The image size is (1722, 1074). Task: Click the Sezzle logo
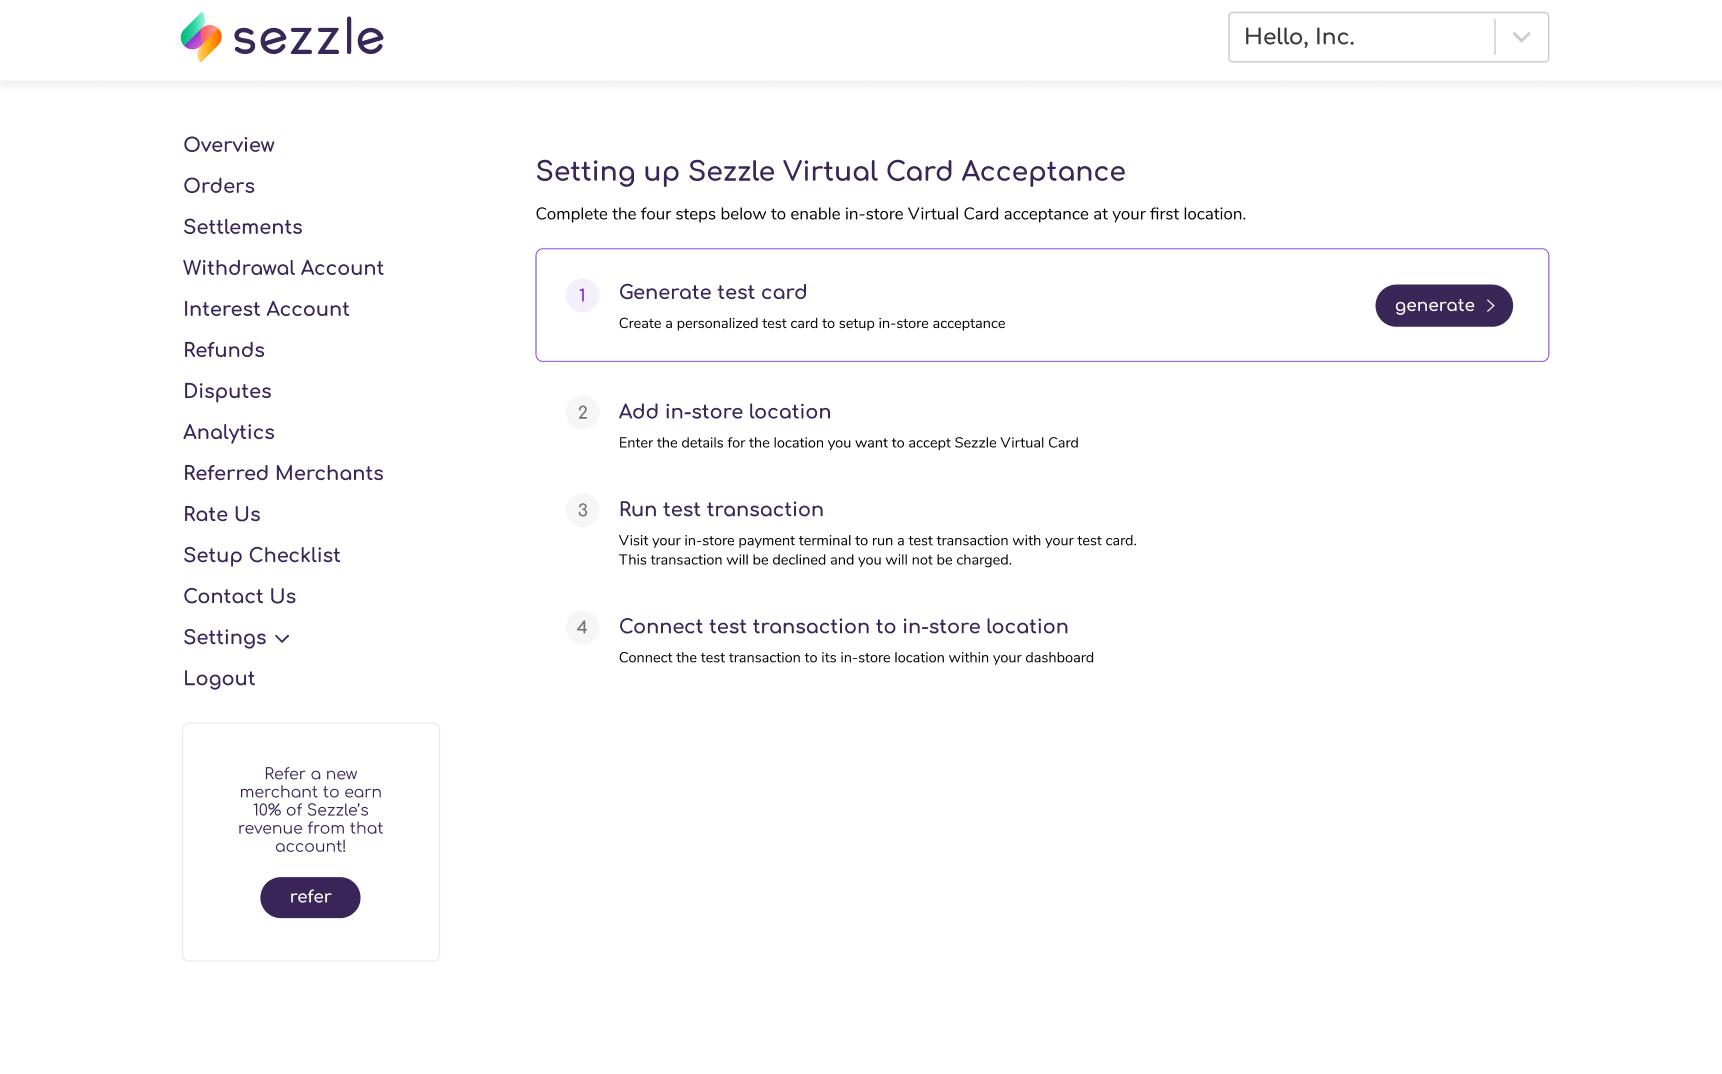point(283,37)
